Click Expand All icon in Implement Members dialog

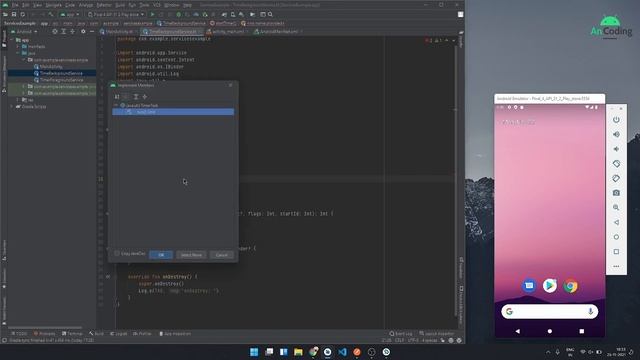[136, 97]
